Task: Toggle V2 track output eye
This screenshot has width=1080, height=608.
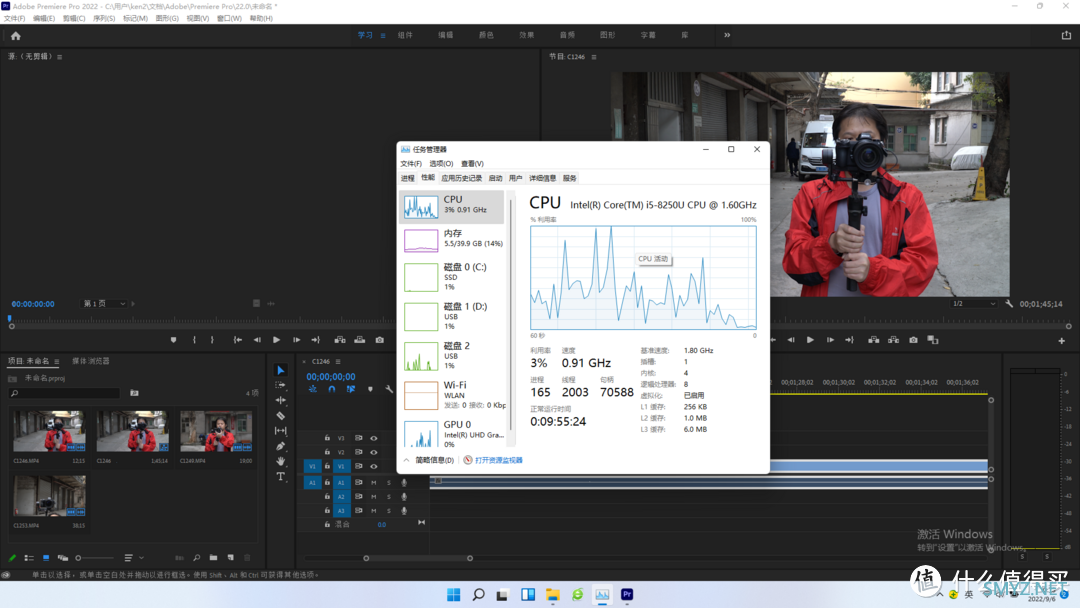Action: point(374,452)
